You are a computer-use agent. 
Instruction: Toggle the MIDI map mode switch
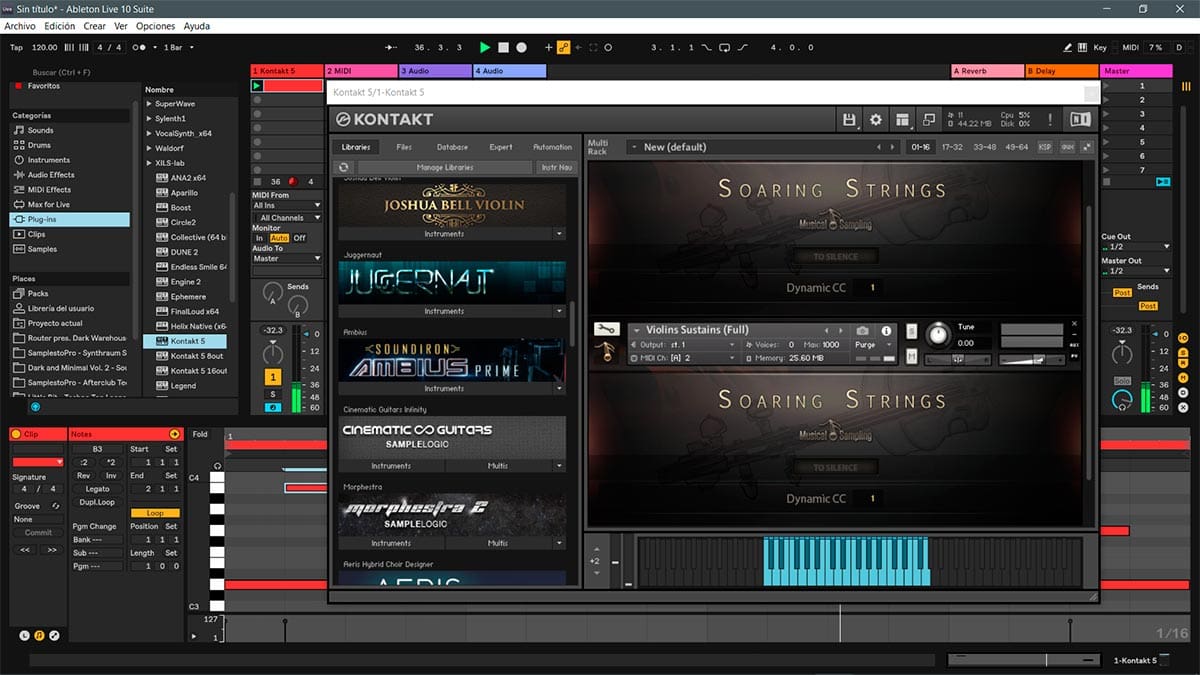1130,47
